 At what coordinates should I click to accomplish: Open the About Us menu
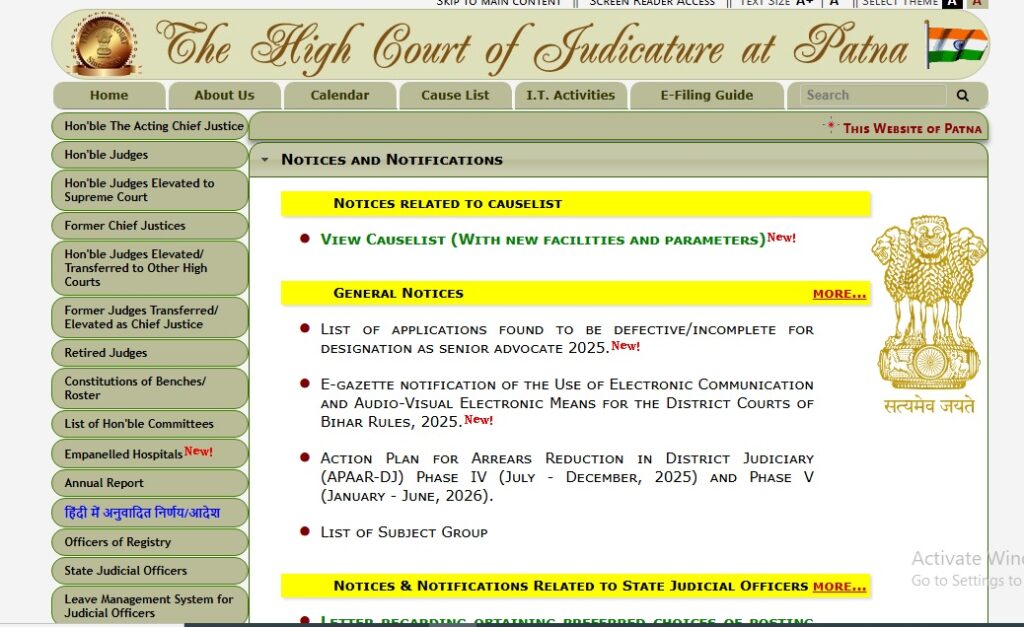click(x=224, y=95)
